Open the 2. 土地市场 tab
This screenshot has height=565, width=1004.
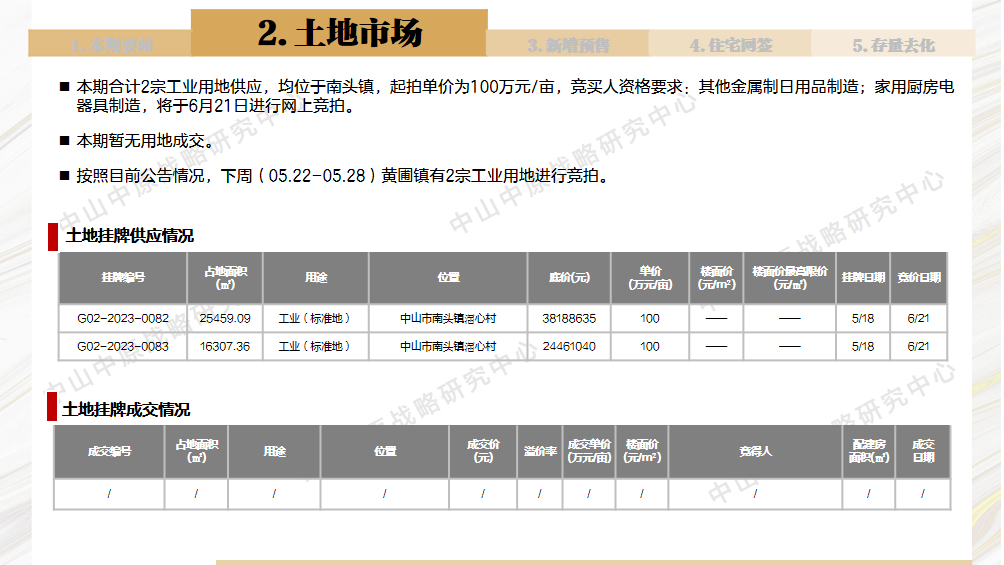pyautogui.click(x=339, y=33)
